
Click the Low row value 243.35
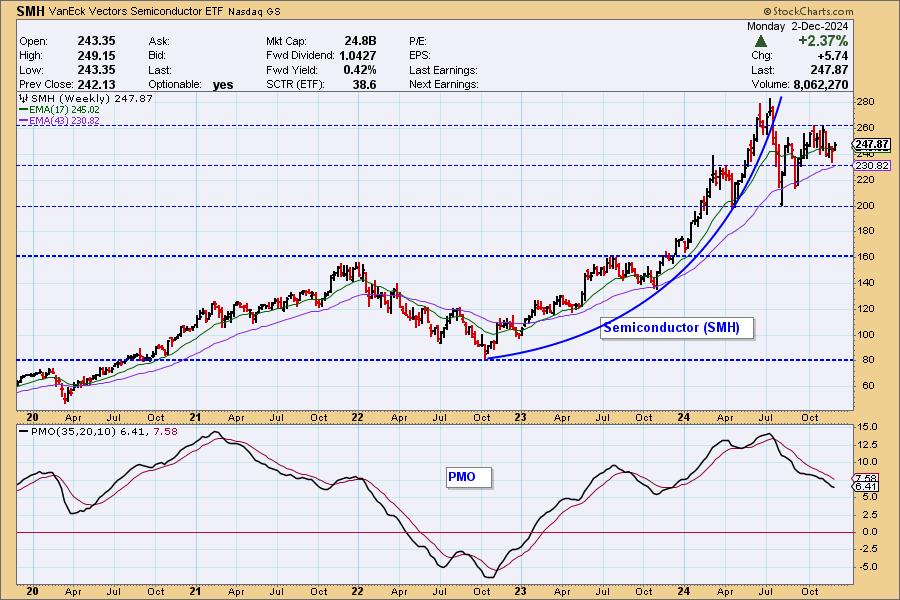(96, 70)
